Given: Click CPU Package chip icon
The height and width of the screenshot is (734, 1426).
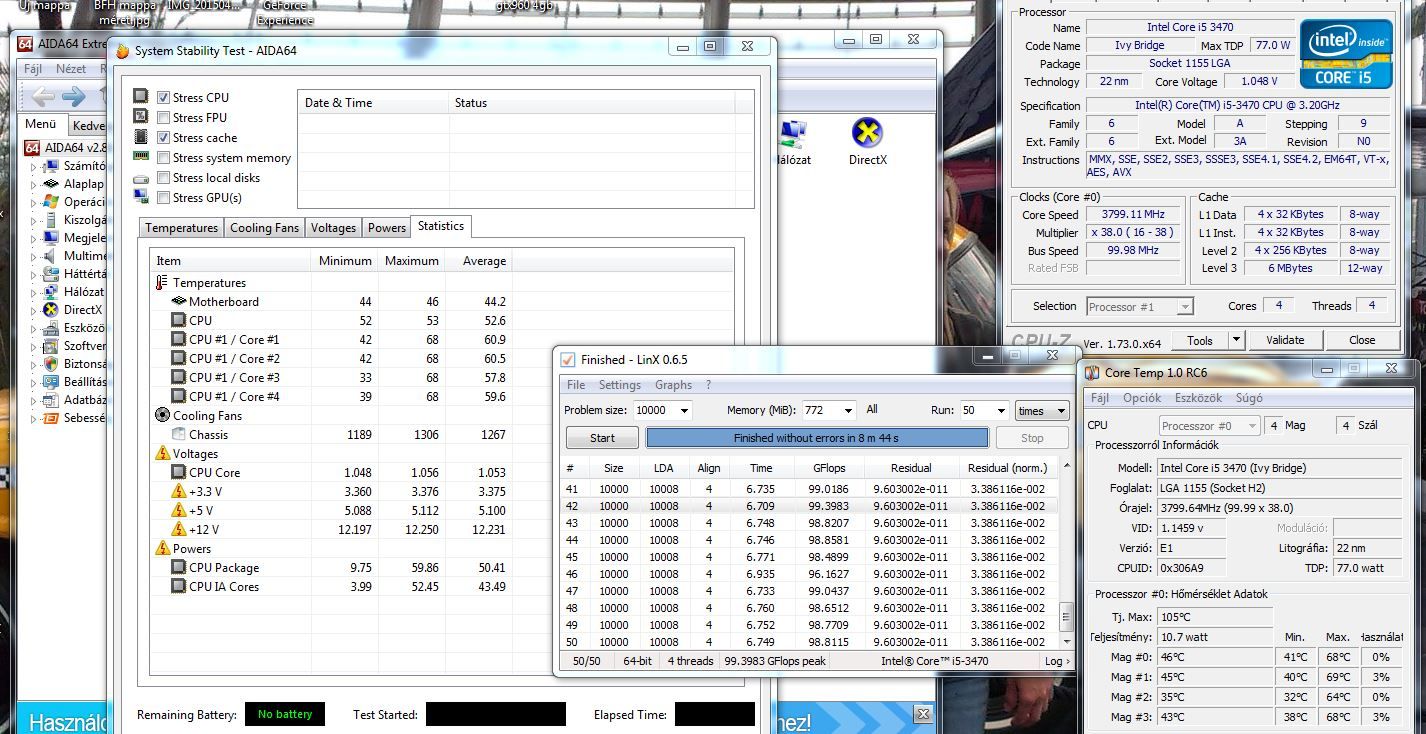Looking at the screenshot, I should [179, 567].
